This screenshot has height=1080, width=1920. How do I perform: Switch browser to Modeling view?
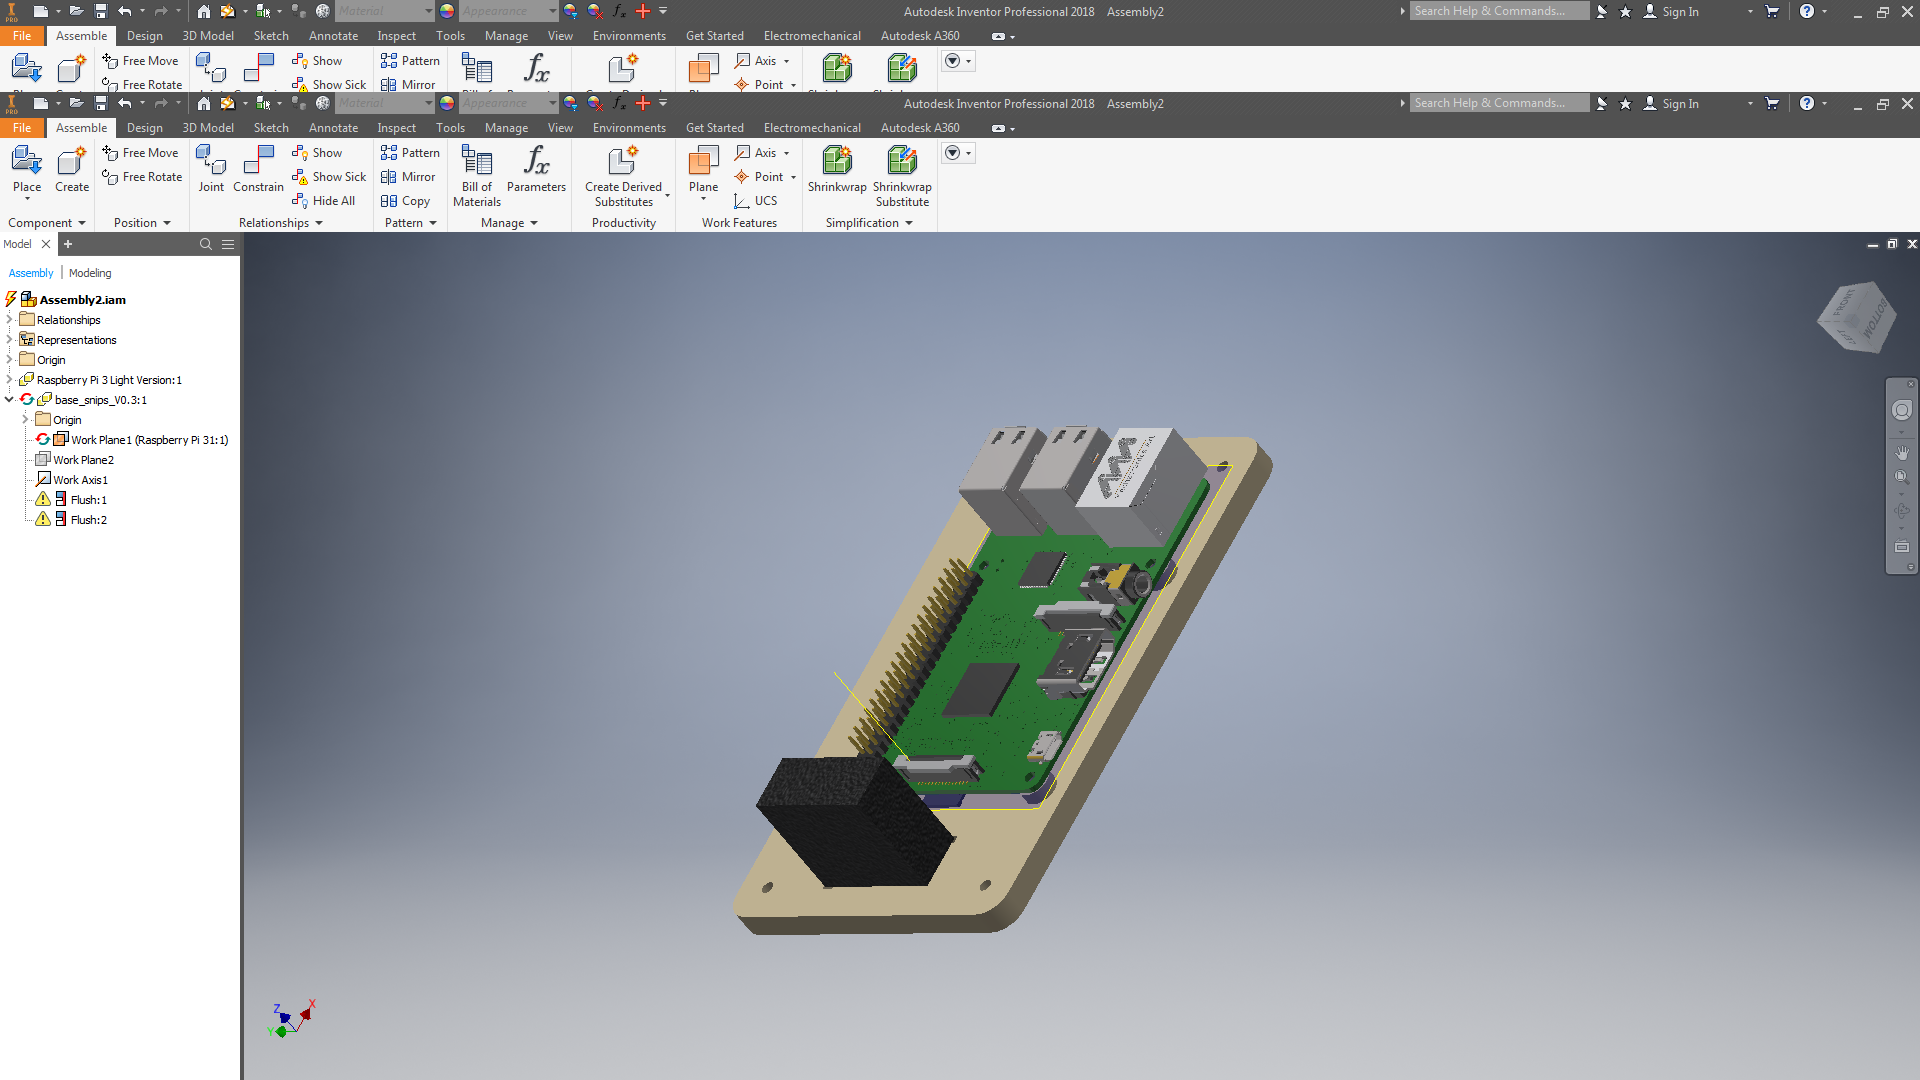[90, 273]
